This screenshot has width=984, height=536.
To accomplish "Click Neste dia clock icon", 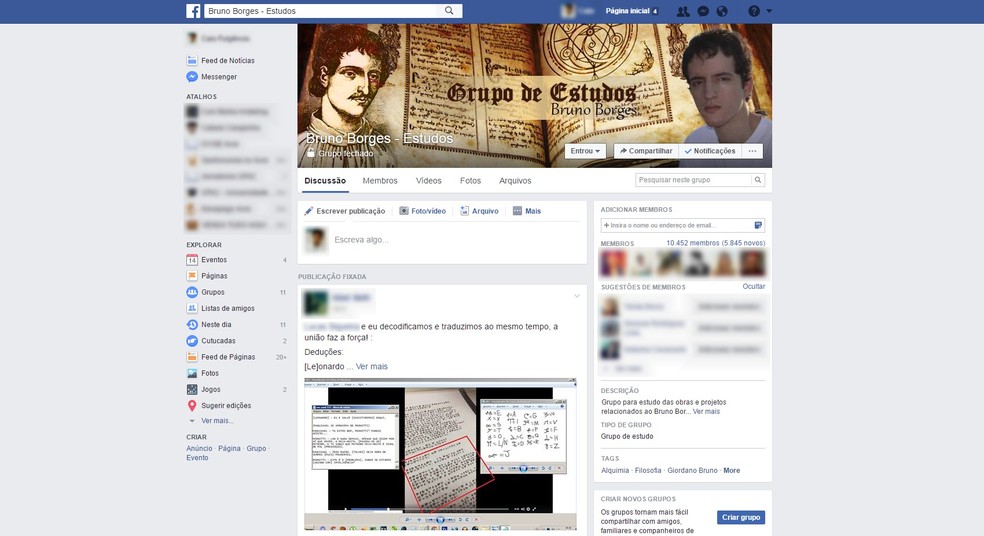I will (192, 324).
